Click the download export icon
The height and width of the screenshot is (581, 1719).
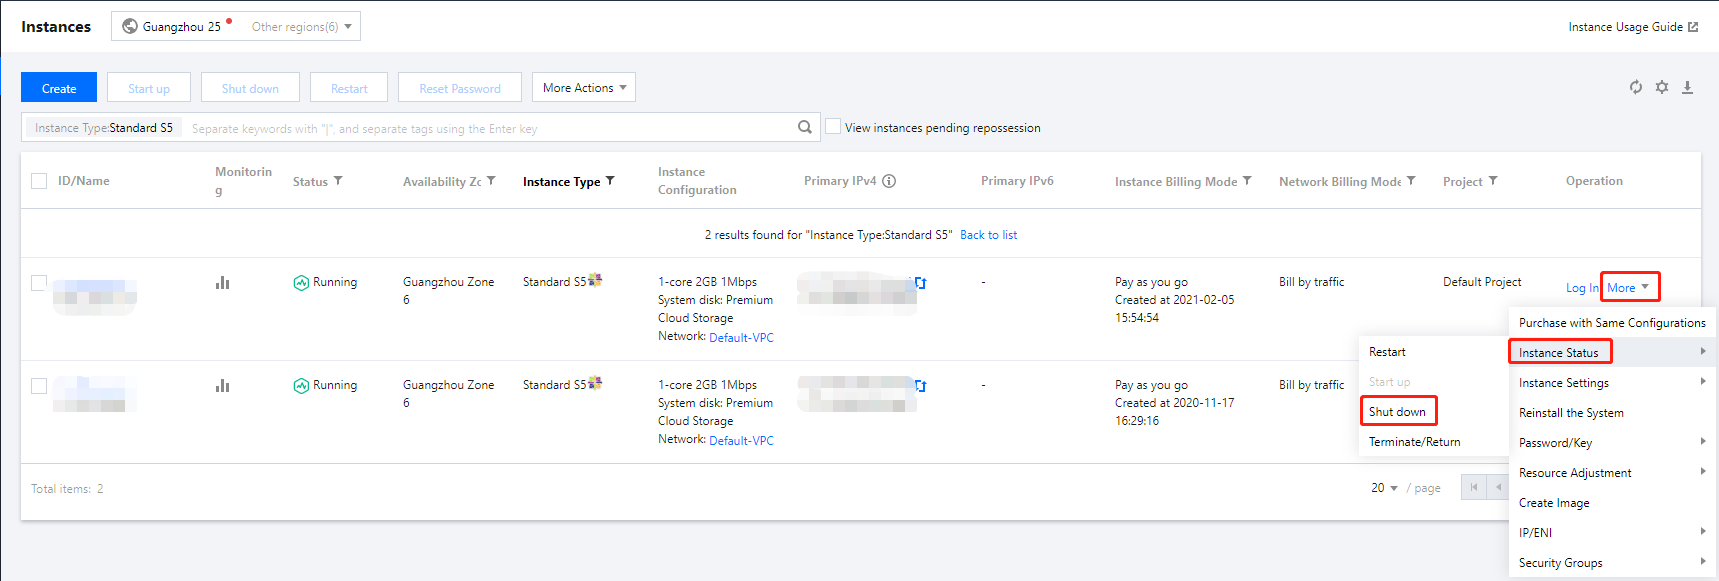click(x=1687, y=87)
